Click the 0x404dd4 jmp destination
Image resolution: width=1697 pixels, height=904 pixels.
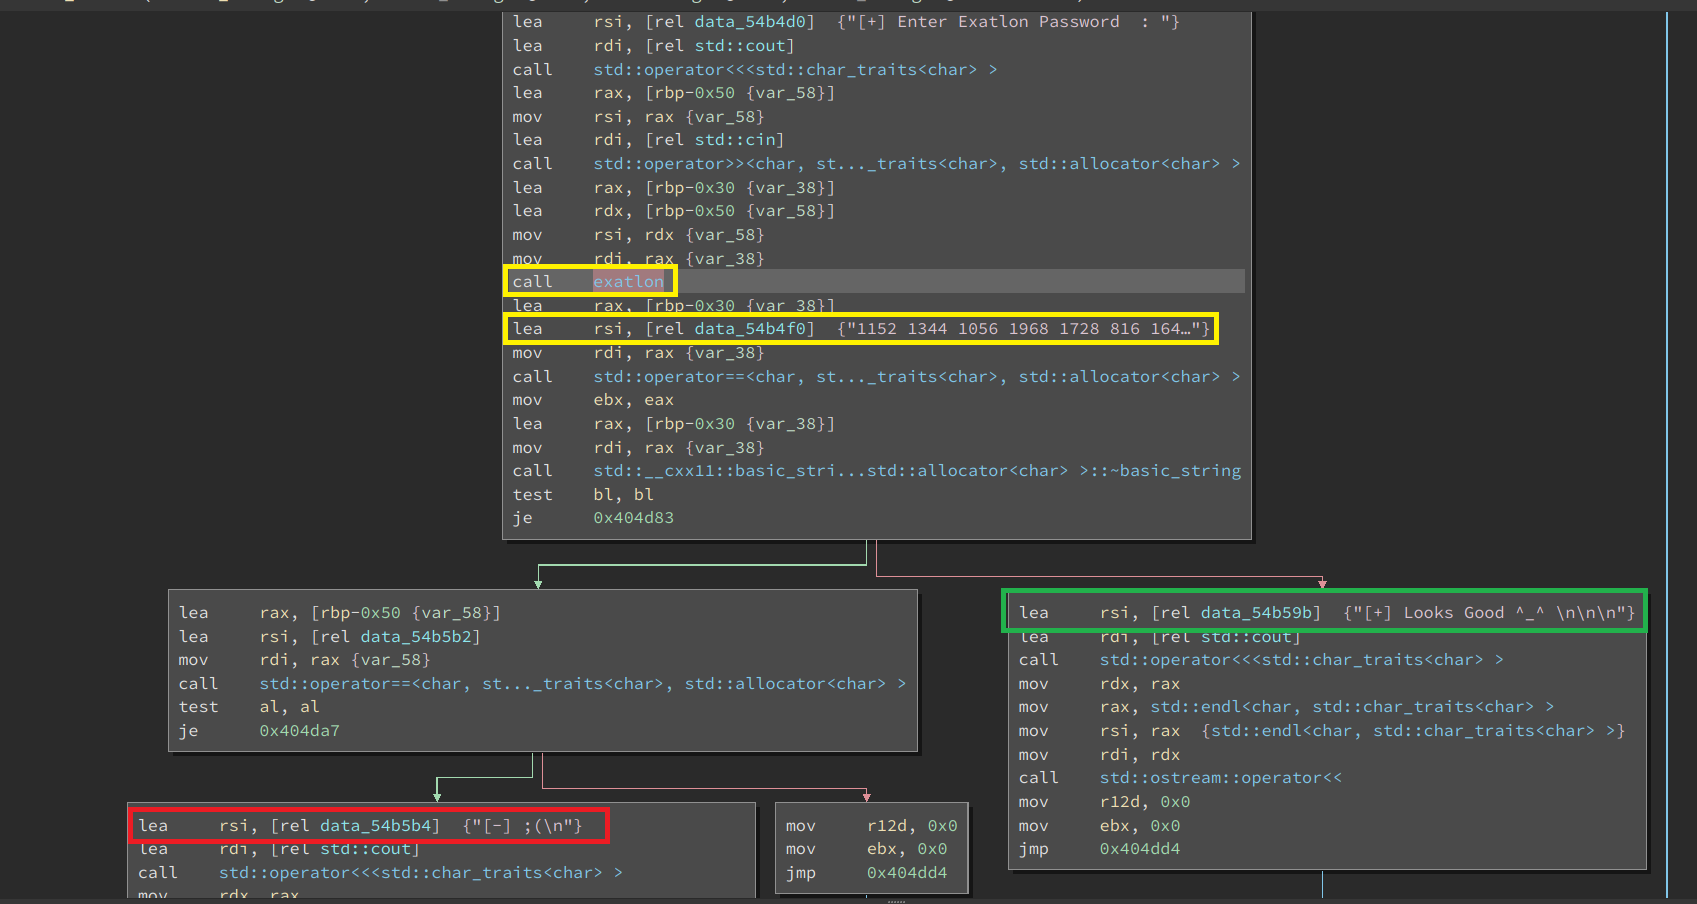(x=1139, y=848)
